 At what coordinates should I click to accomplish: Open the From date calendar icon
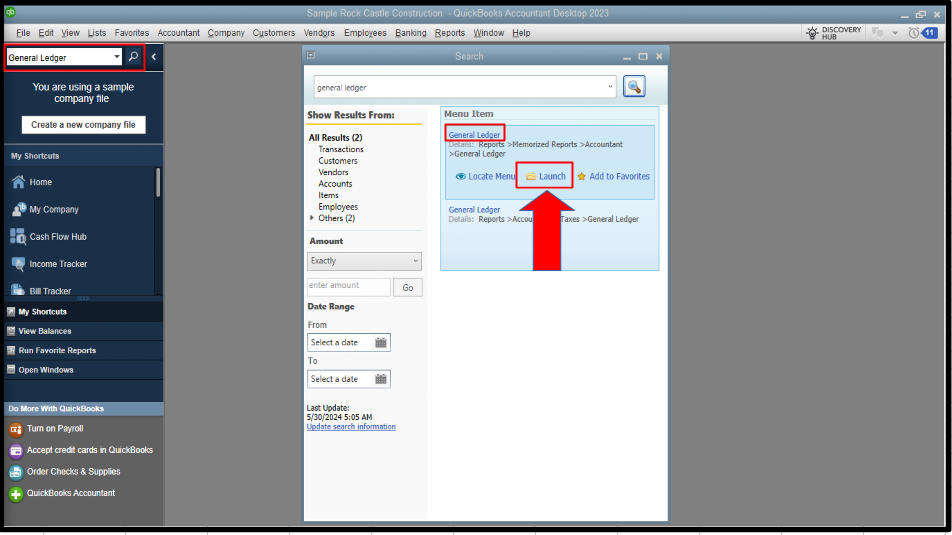pyautogui.click(x=381, y=342)
